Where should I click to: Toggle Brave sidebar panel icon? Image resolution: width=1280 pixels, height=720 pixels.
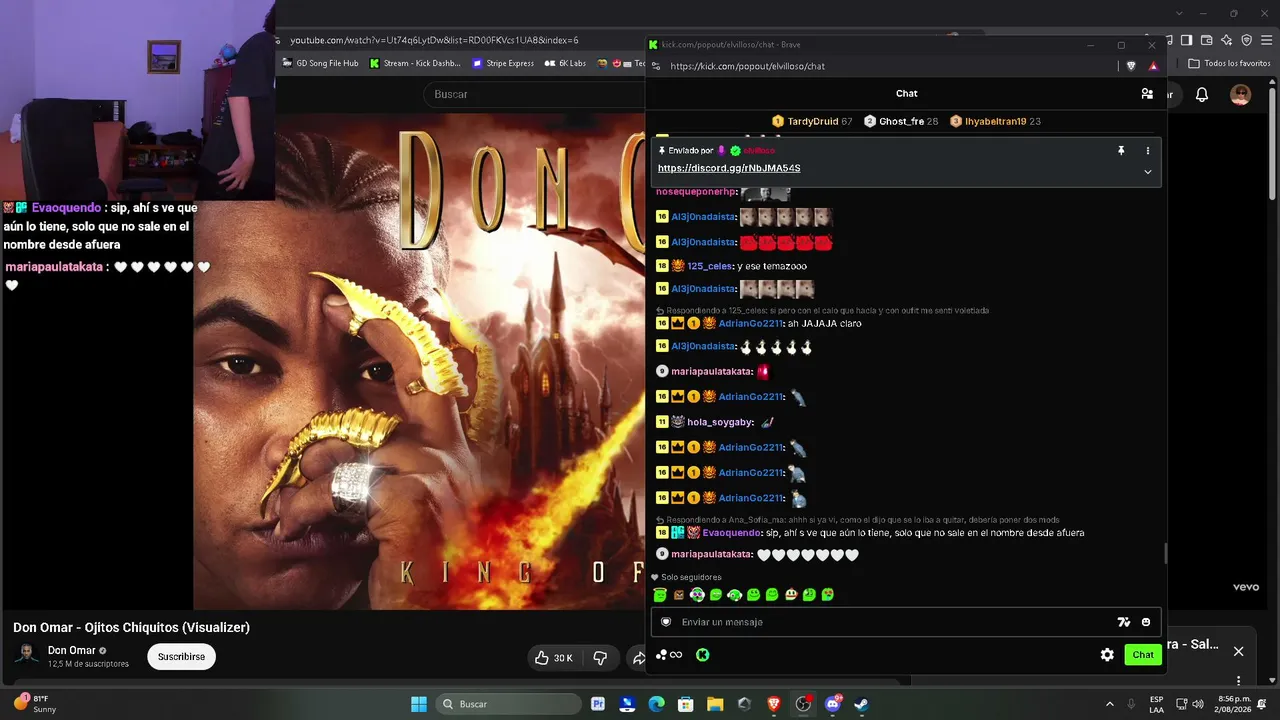point(1186,40)
